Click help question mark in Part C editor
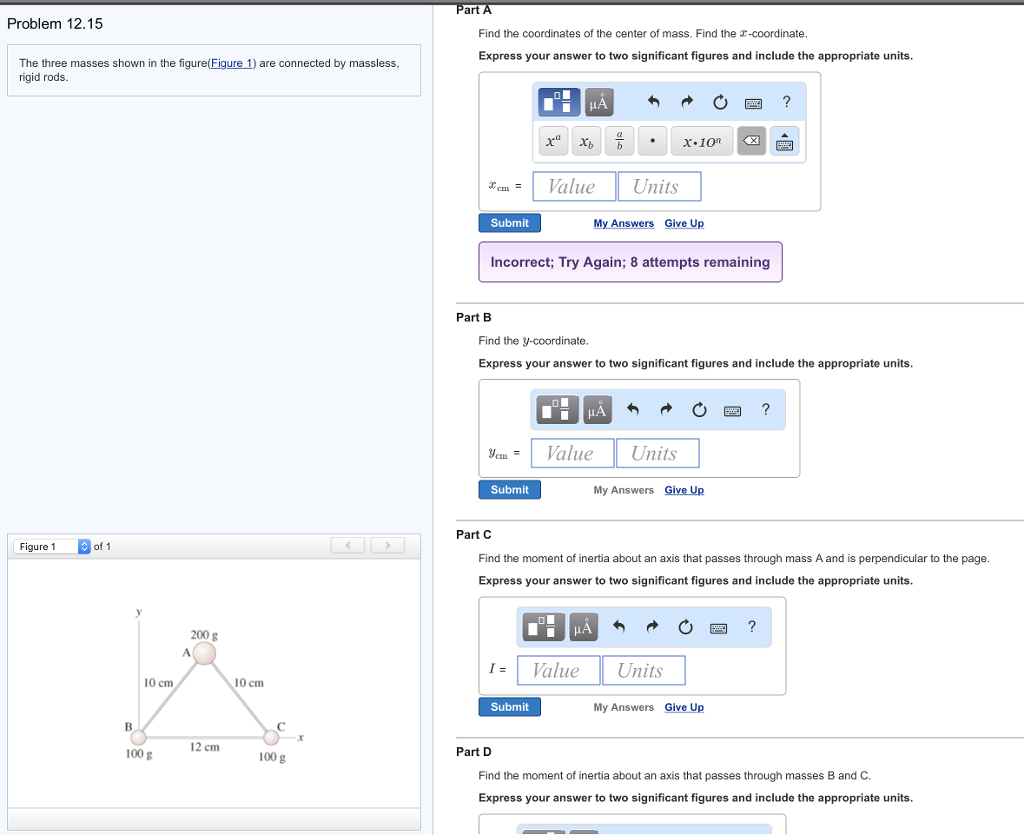The image size is (1024, 835). point(752,627)
